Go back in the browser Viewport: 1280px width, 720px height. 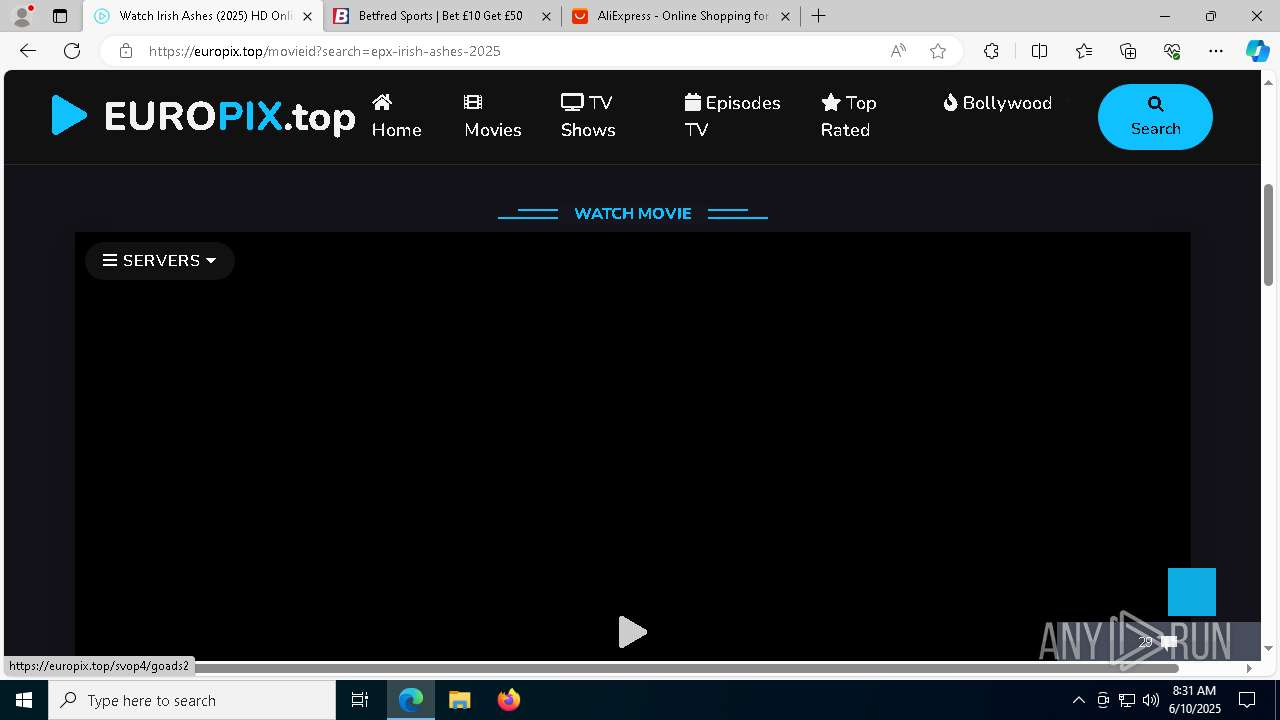pyautogui.click(x=28, y=51)
